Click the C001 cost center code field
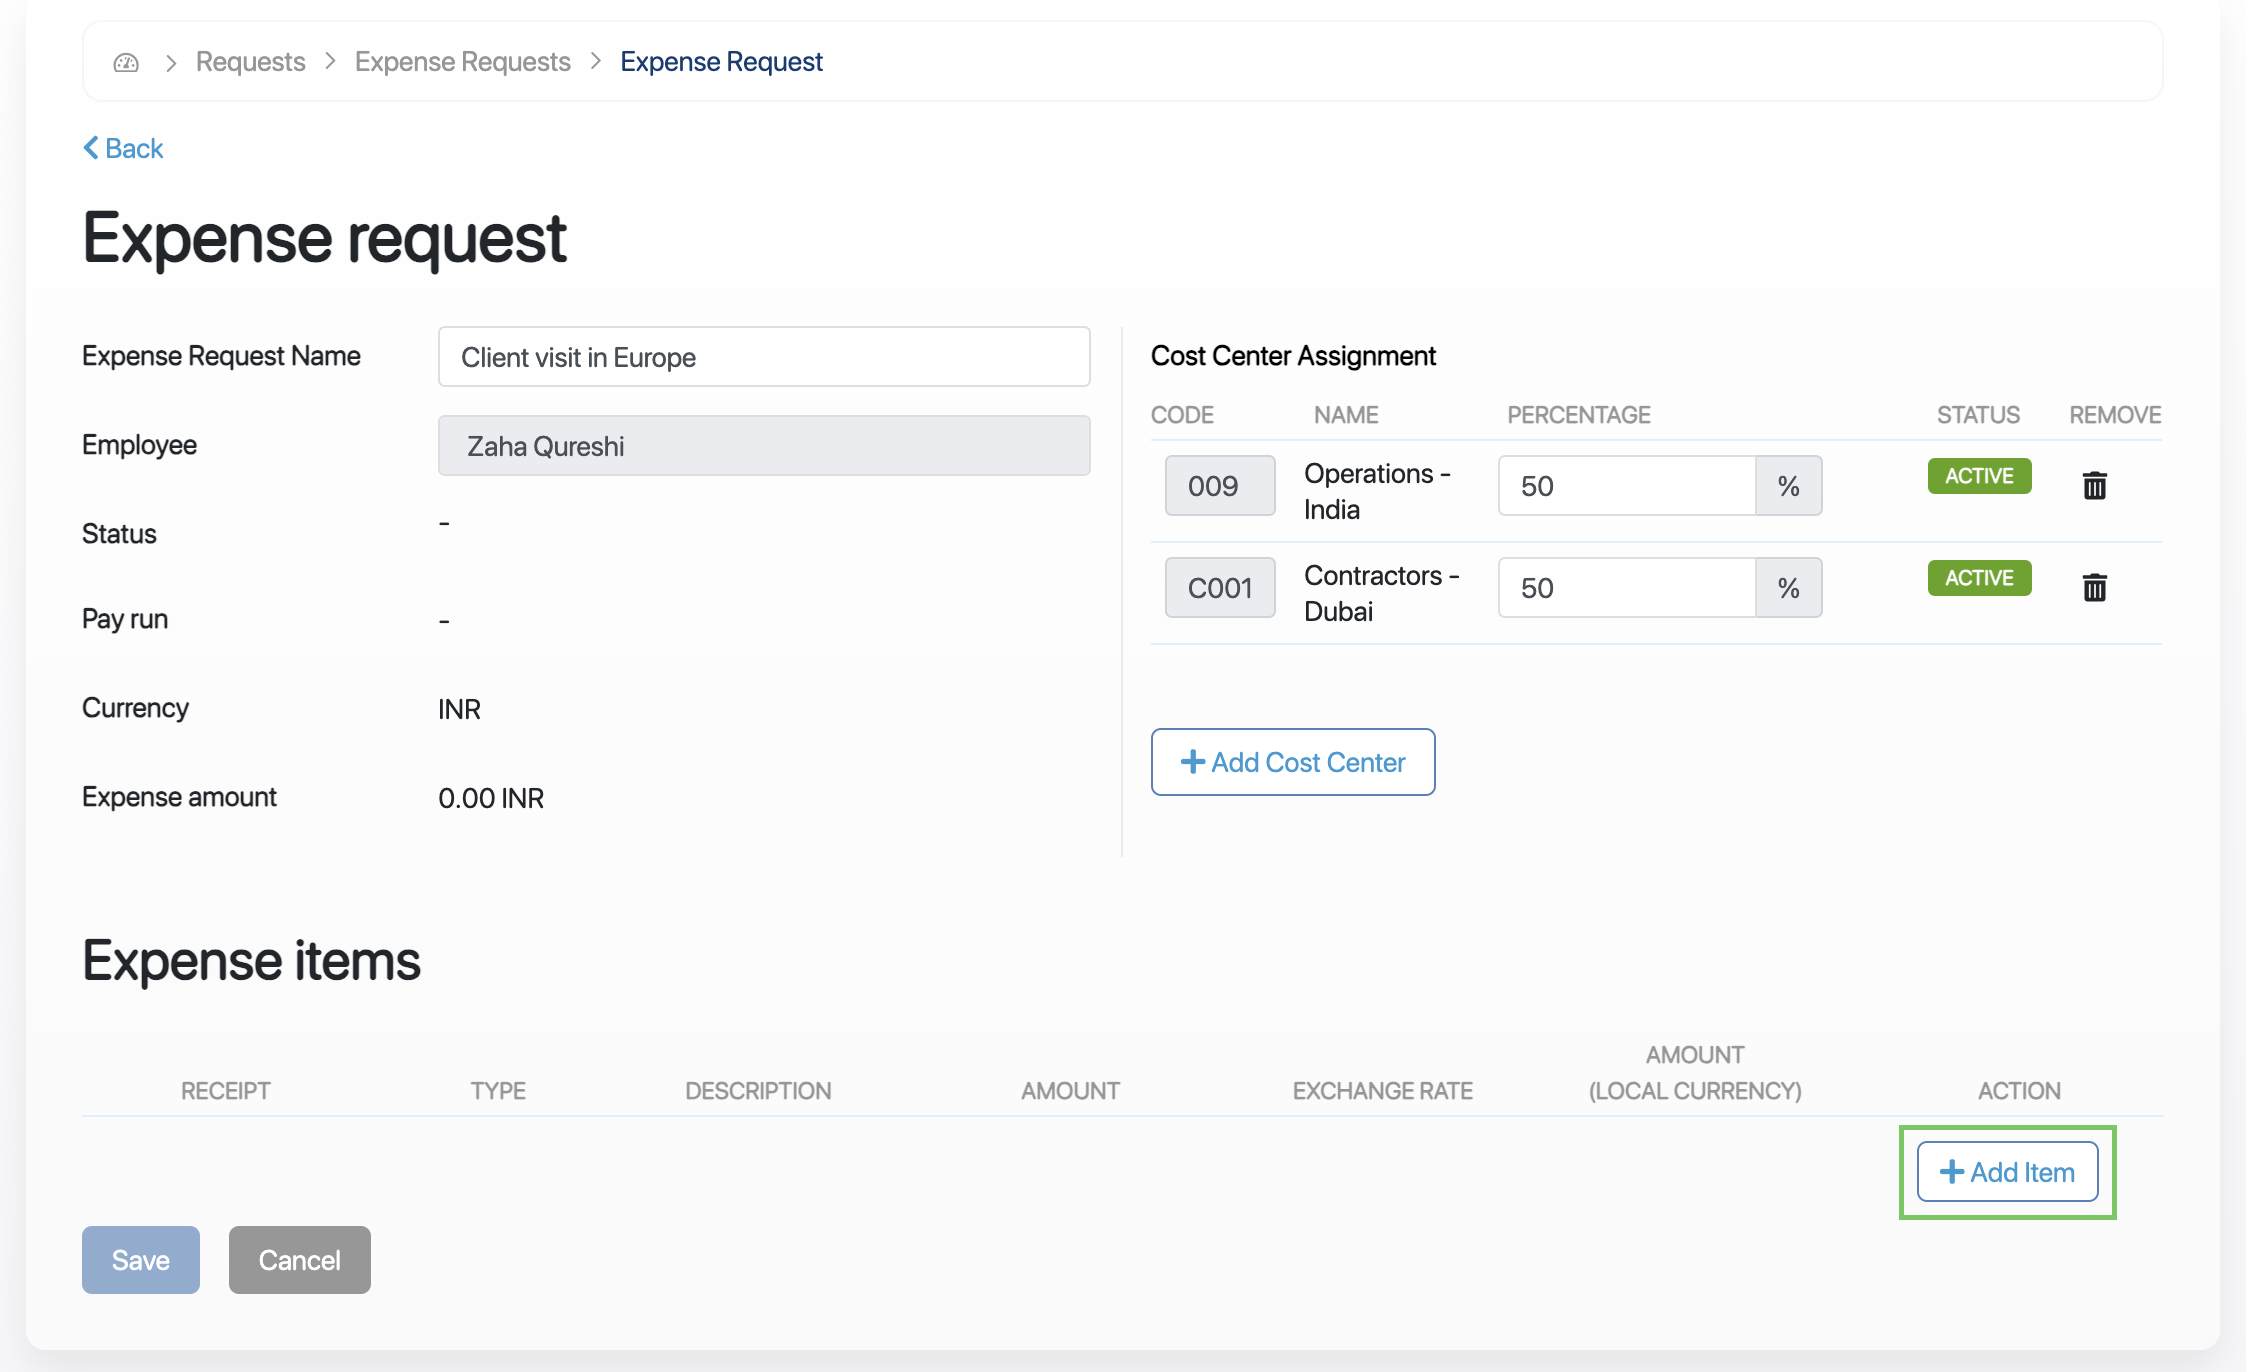 1219,588
